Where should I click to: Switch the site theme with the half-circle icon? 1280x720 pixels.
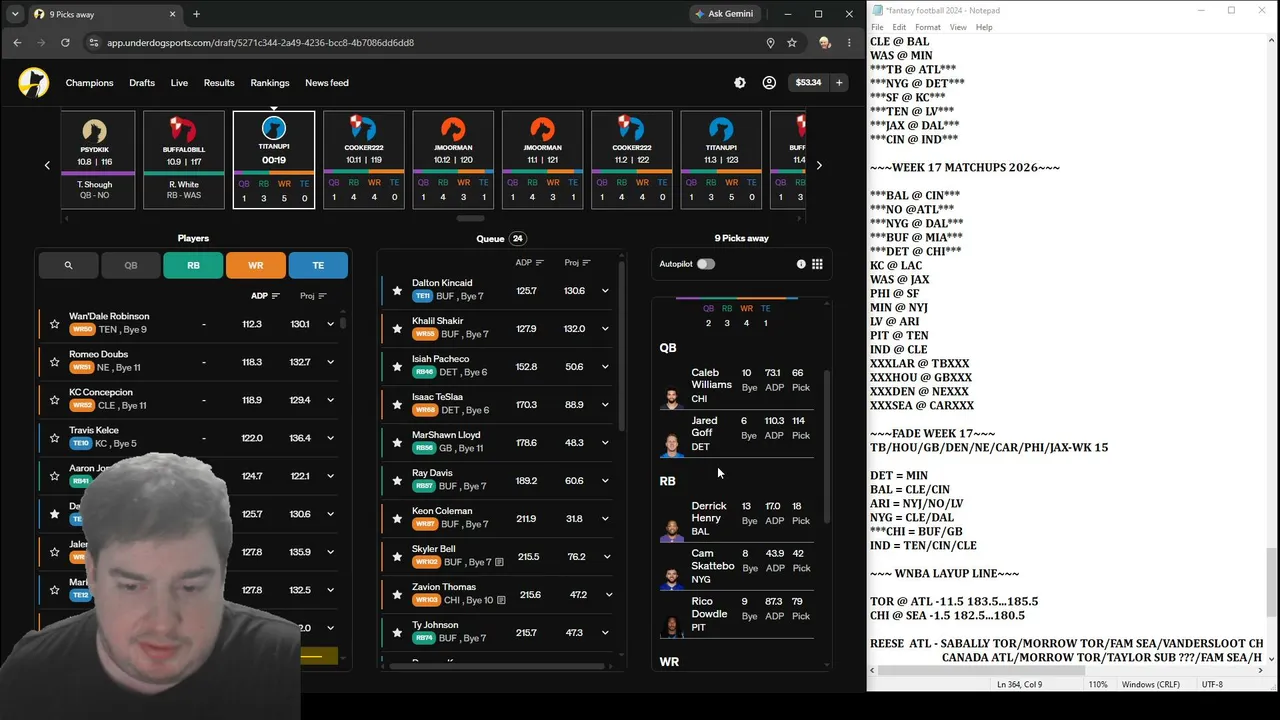pos(740,83)
